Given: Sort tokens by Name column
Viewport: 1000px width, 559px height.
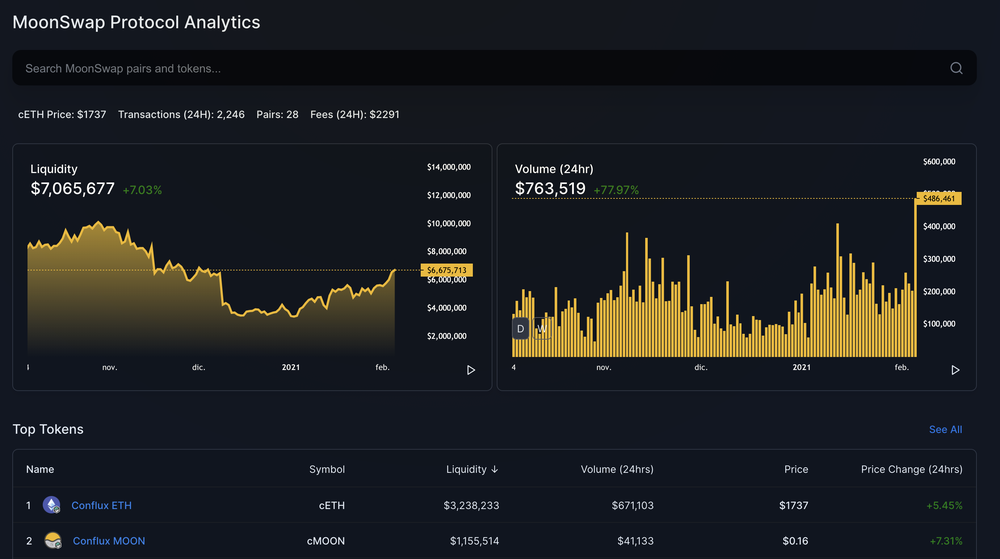Looking at the screenshot, I should click(40, 469).
